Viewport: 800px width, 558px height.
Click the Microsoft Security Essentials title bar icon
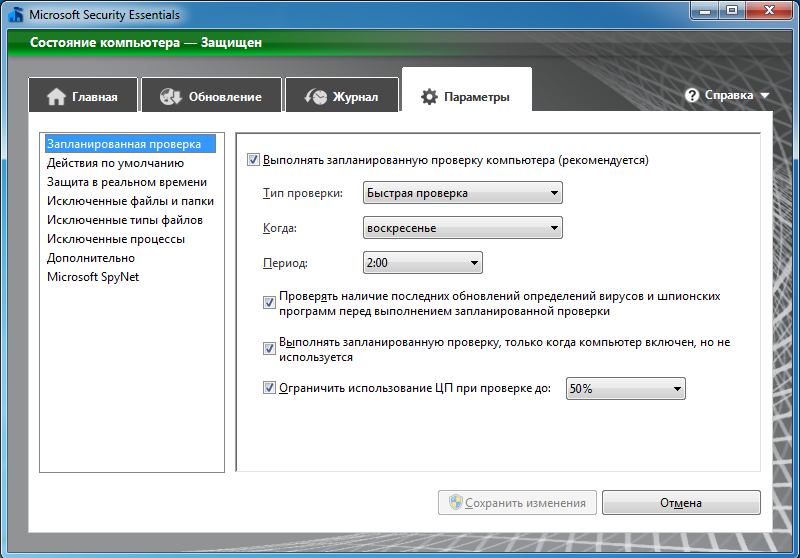point(16,14)
